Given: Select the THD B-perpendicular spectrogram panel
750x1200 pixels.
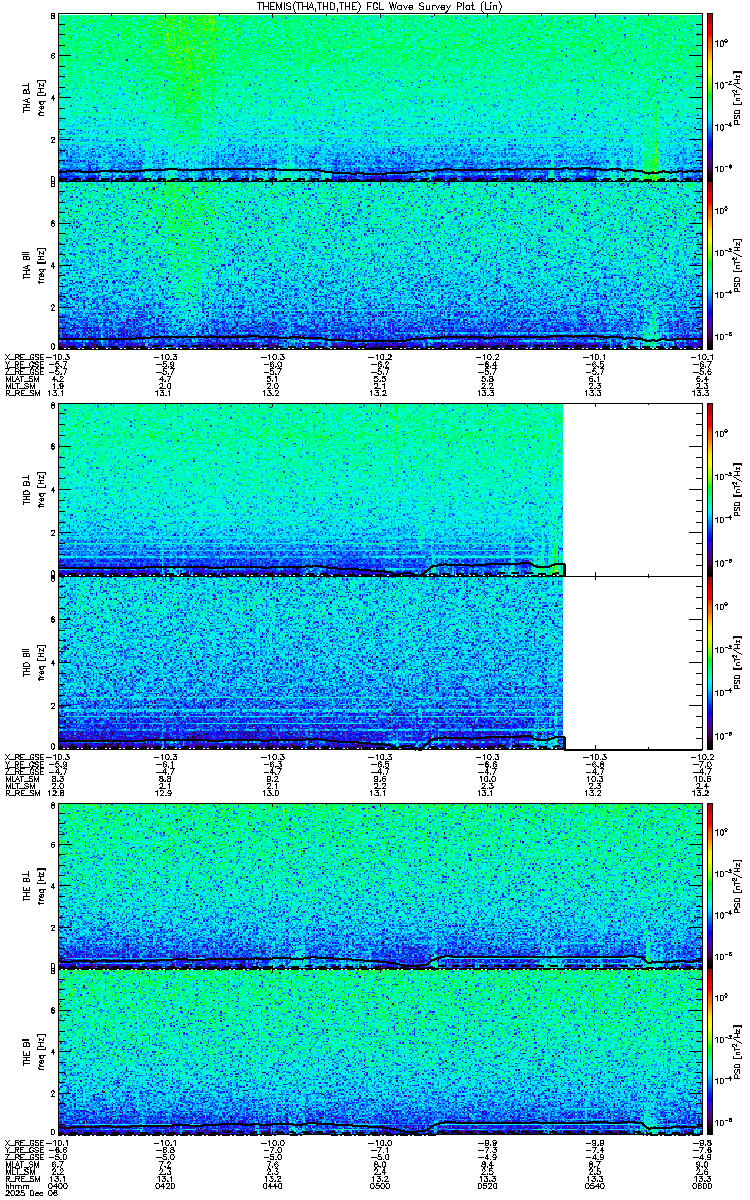Looking at the screenshot, I should pos(380,490).
